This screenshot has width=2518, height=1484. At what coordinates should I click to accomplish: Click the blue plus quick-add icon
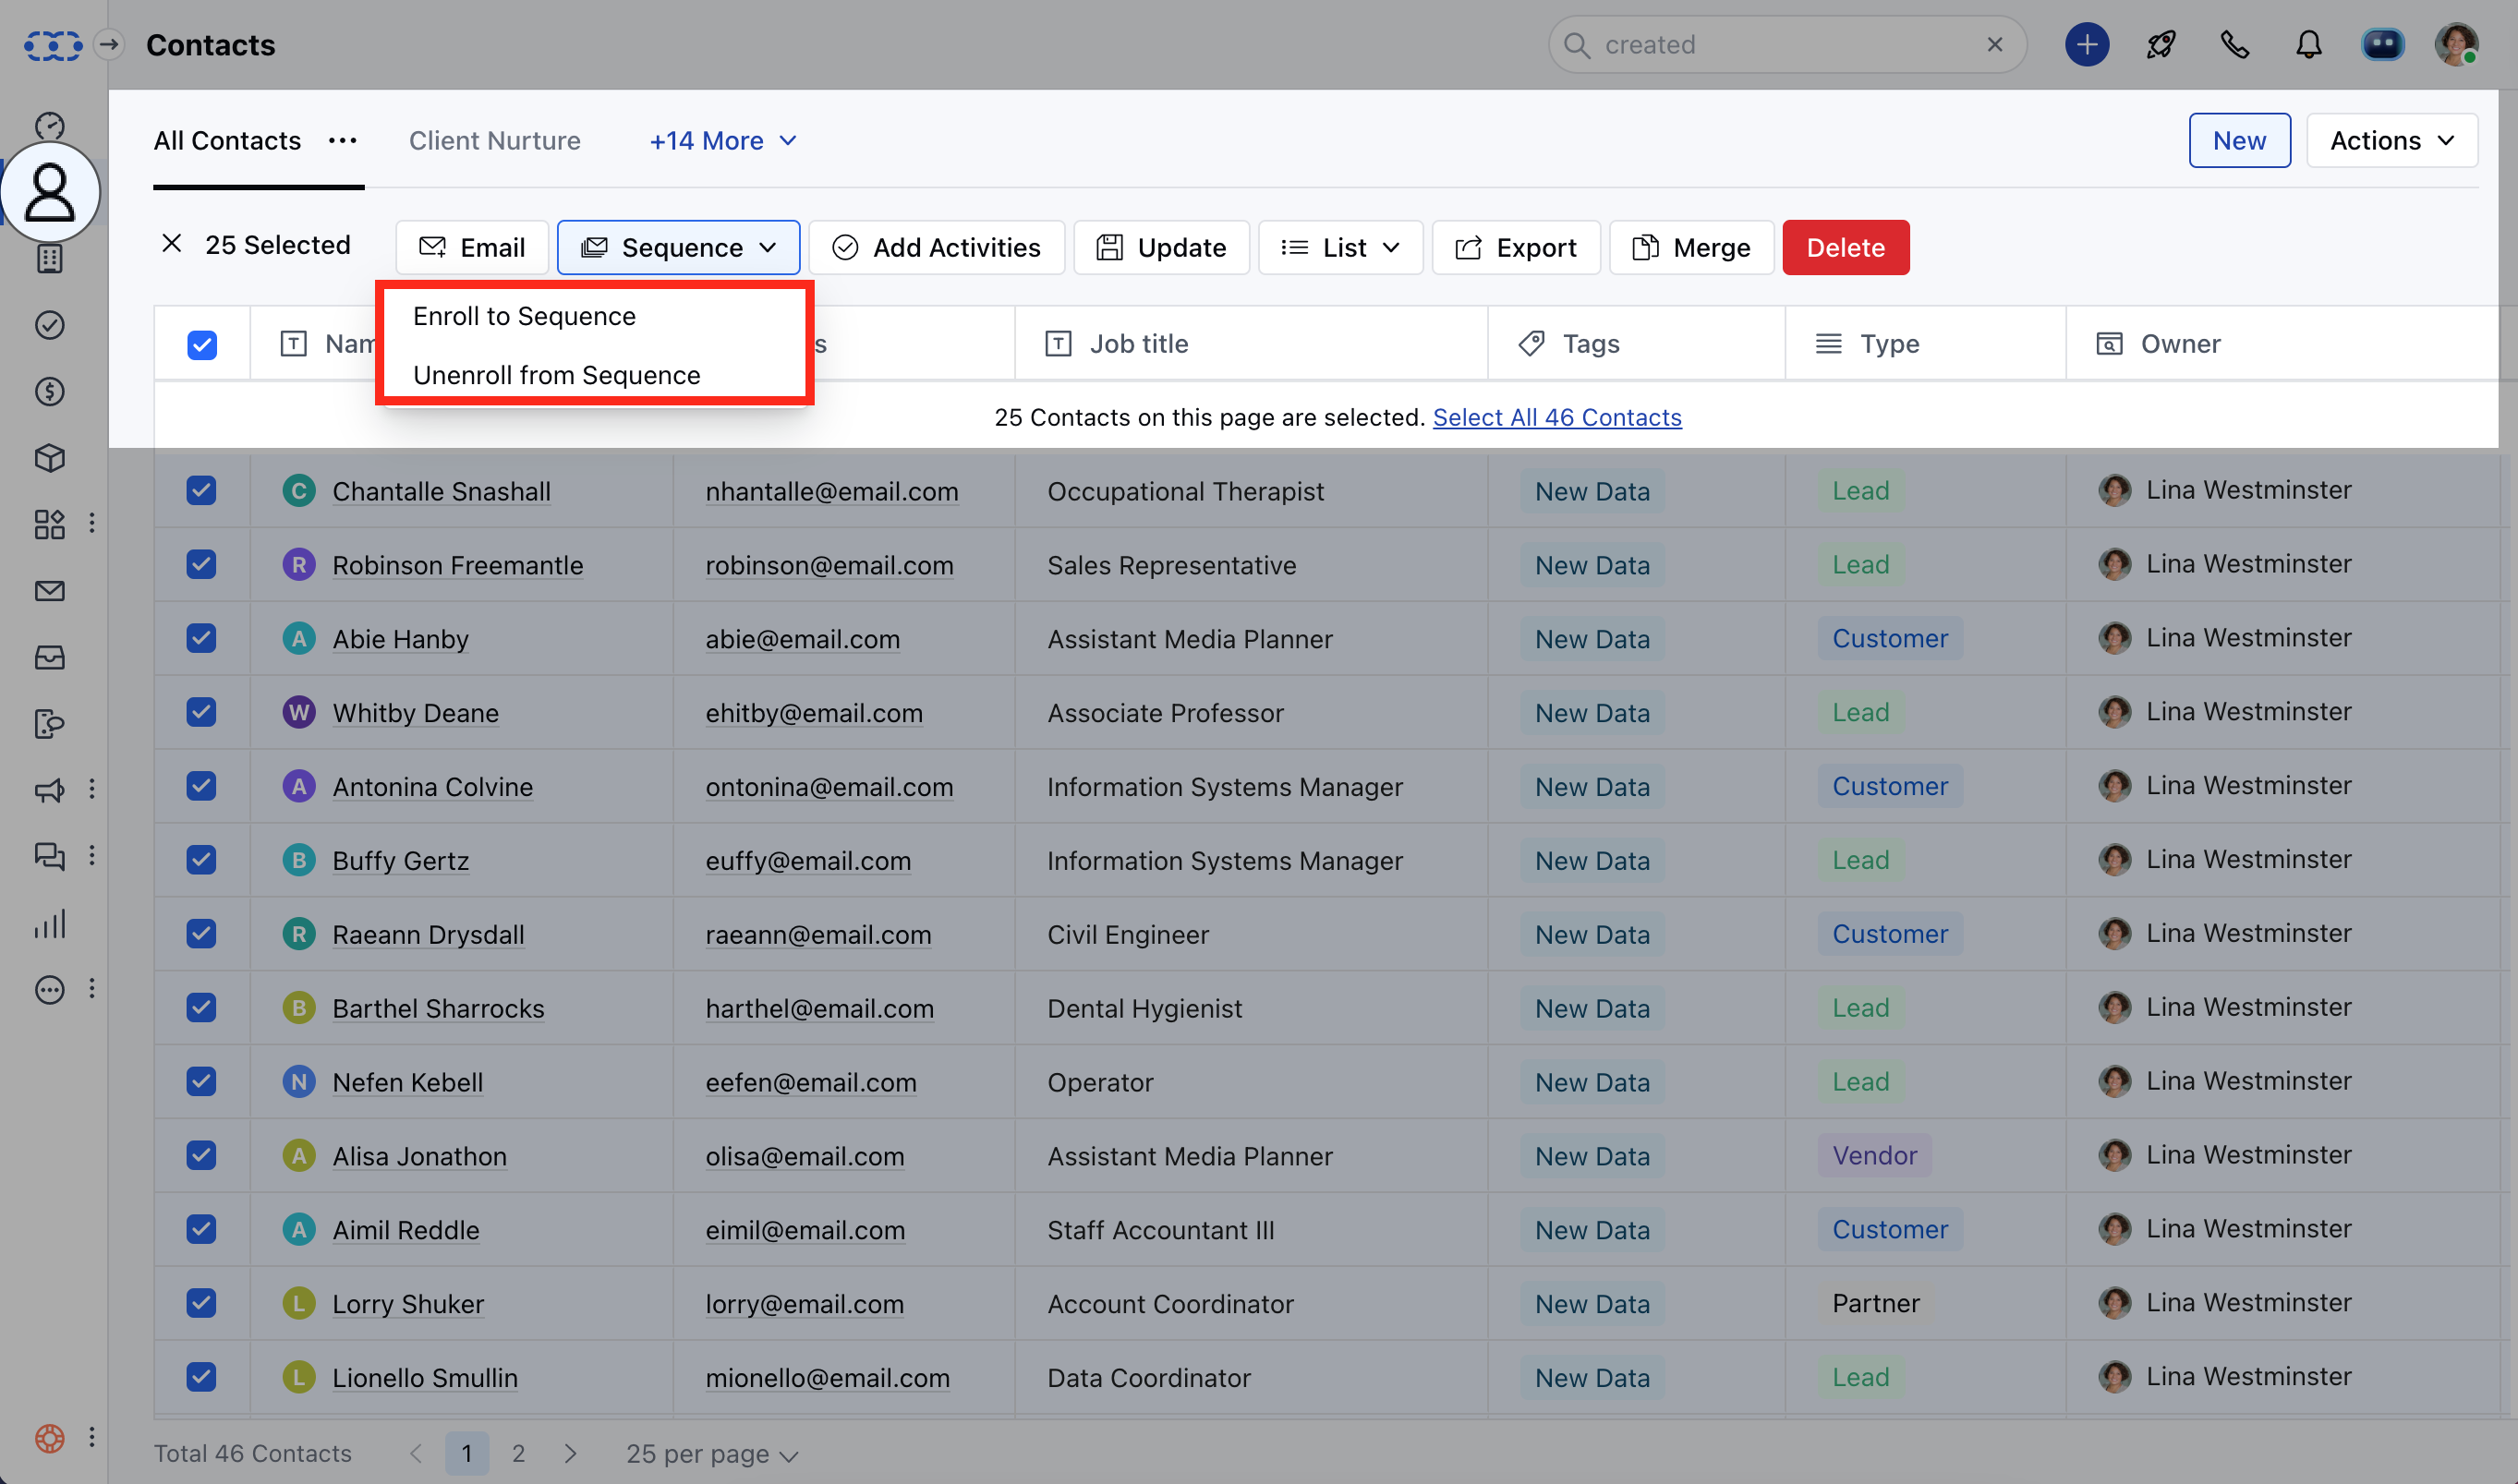point(2087,45)
